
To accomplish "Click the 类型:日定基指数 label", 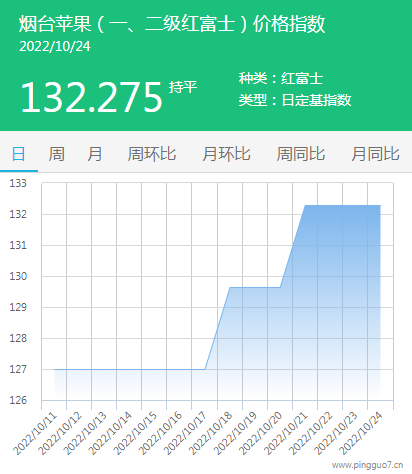I will point(295,100).
